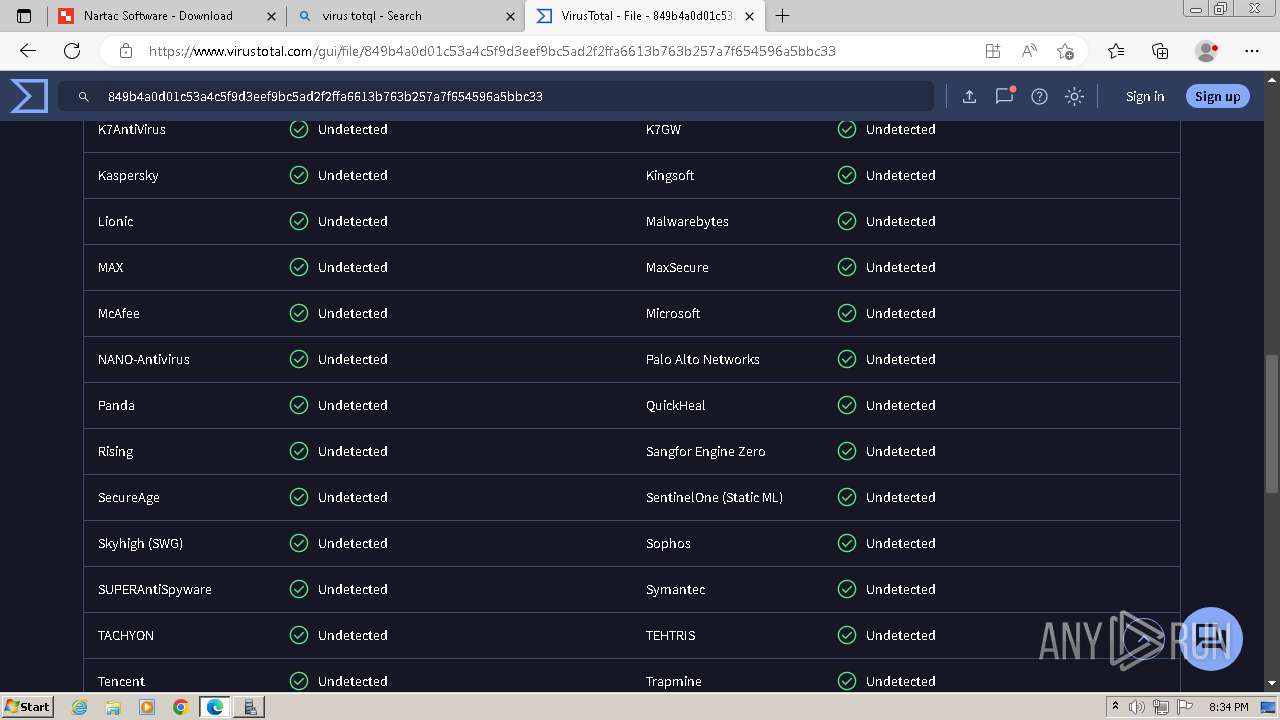The image size is (1280, 720).
Task: Close the VirusTotal tab
Action: 749,16
